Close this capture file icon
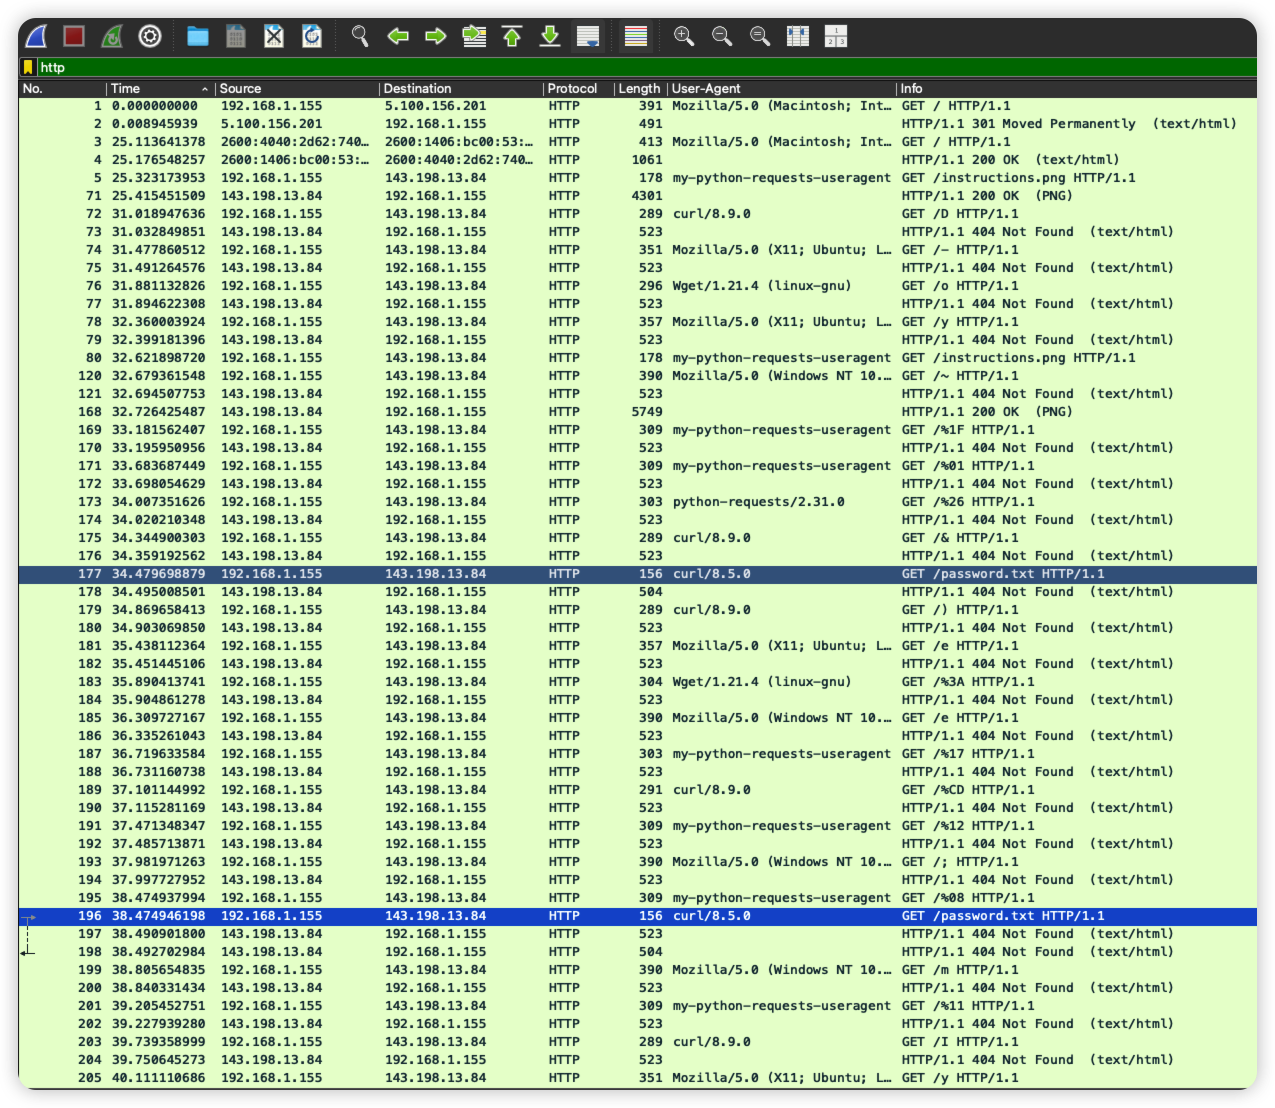Viewport: 1275px width, 1108px height. [274, 37]
